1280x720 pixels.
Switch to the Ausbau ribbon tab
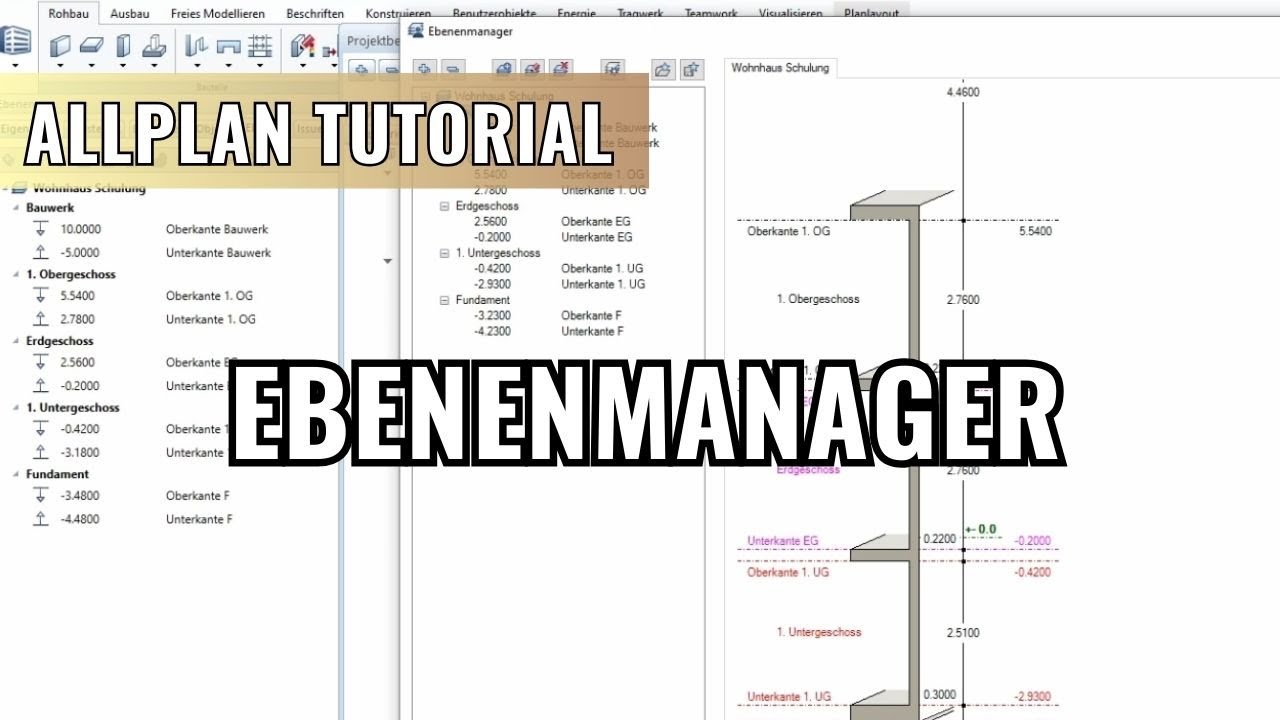(130, 14)
